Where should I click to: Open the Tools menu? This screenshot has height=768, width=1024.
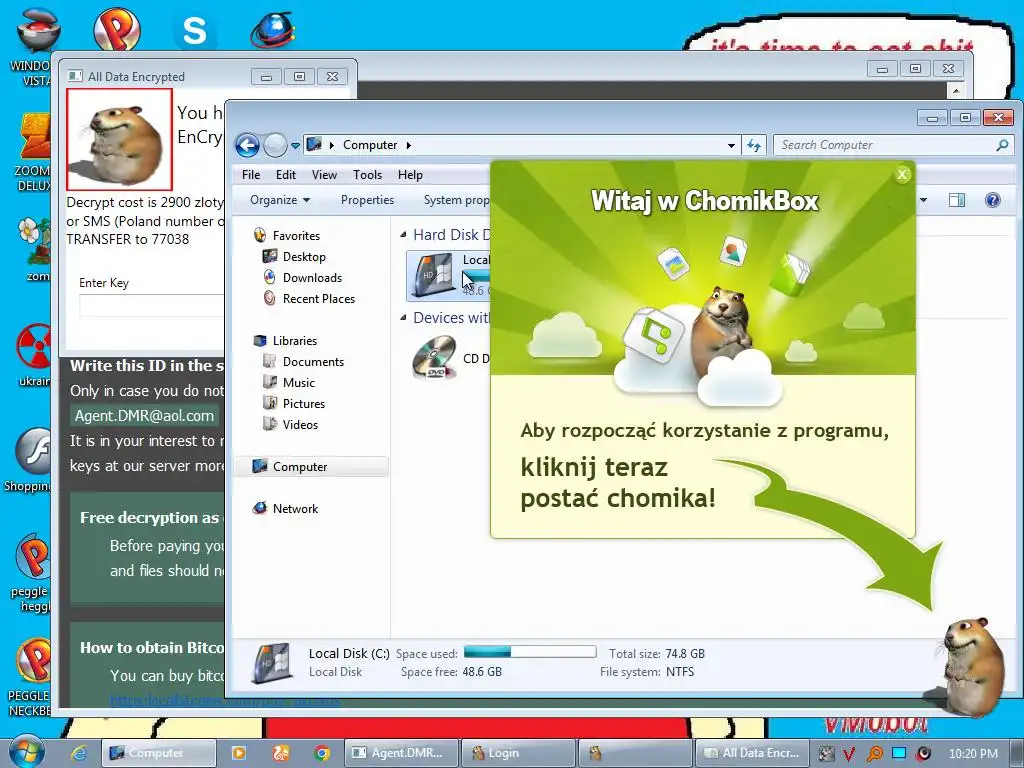(x=367, y=175)
